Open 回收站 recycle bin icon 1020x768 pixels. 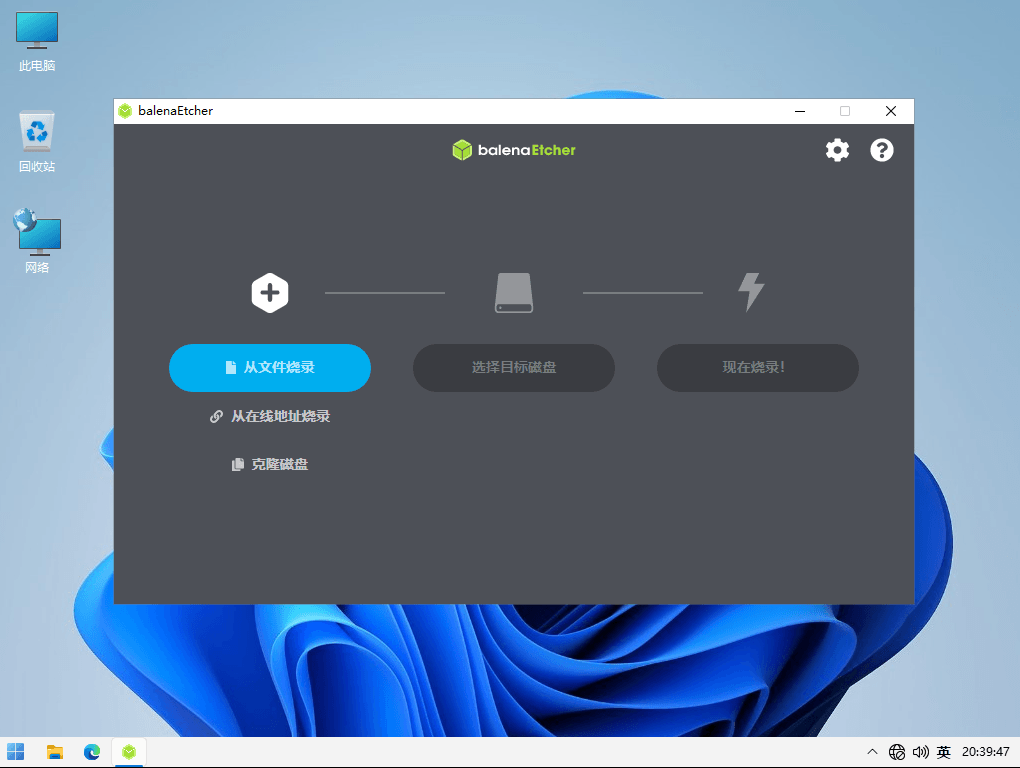coord(37,142)
